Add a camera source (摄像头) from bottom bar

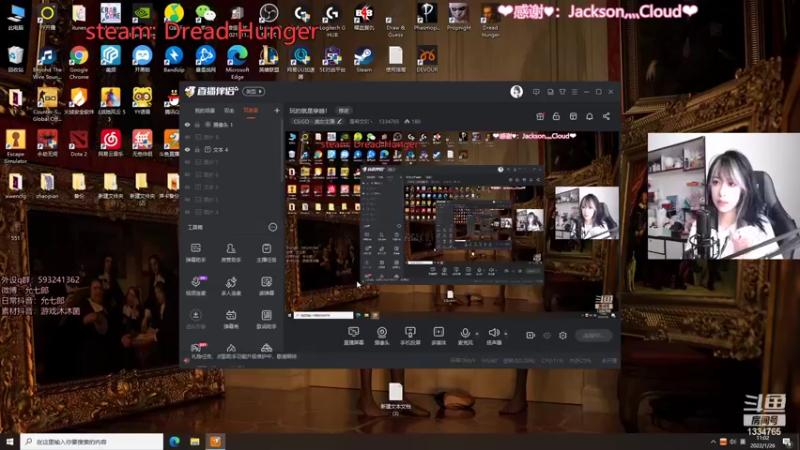coord(382,336)
